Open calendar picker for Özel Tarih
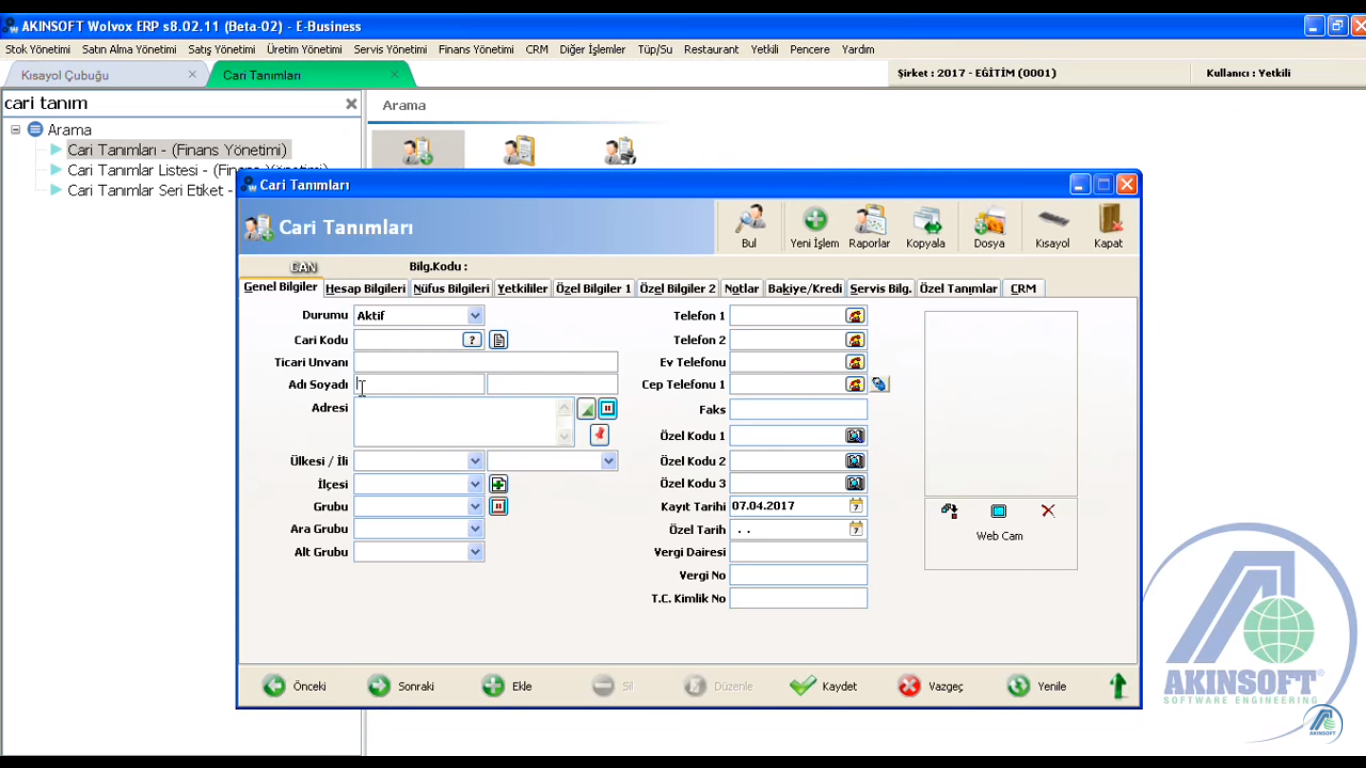Screen dimensions: 1366x768 click(856, 529)
